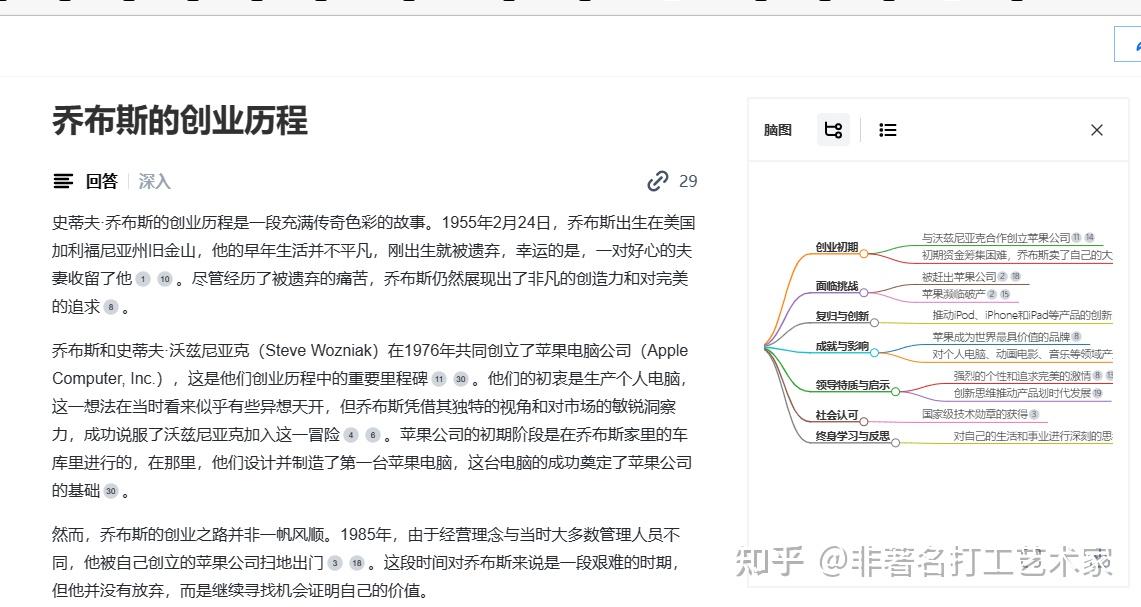Select the 回答 tab
1141x607 pixels.
coord(101,181)
